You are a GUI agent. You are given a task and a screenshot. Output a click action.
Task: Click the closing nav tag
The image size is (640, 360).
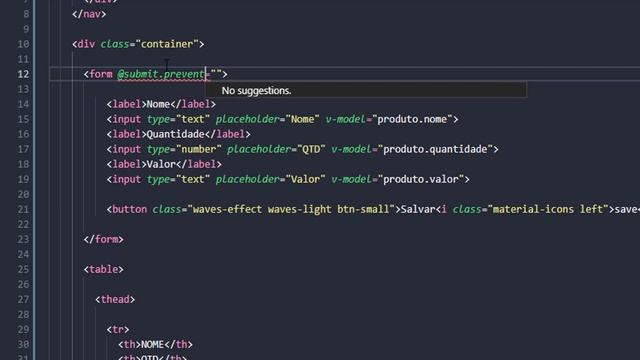[89, 14]
